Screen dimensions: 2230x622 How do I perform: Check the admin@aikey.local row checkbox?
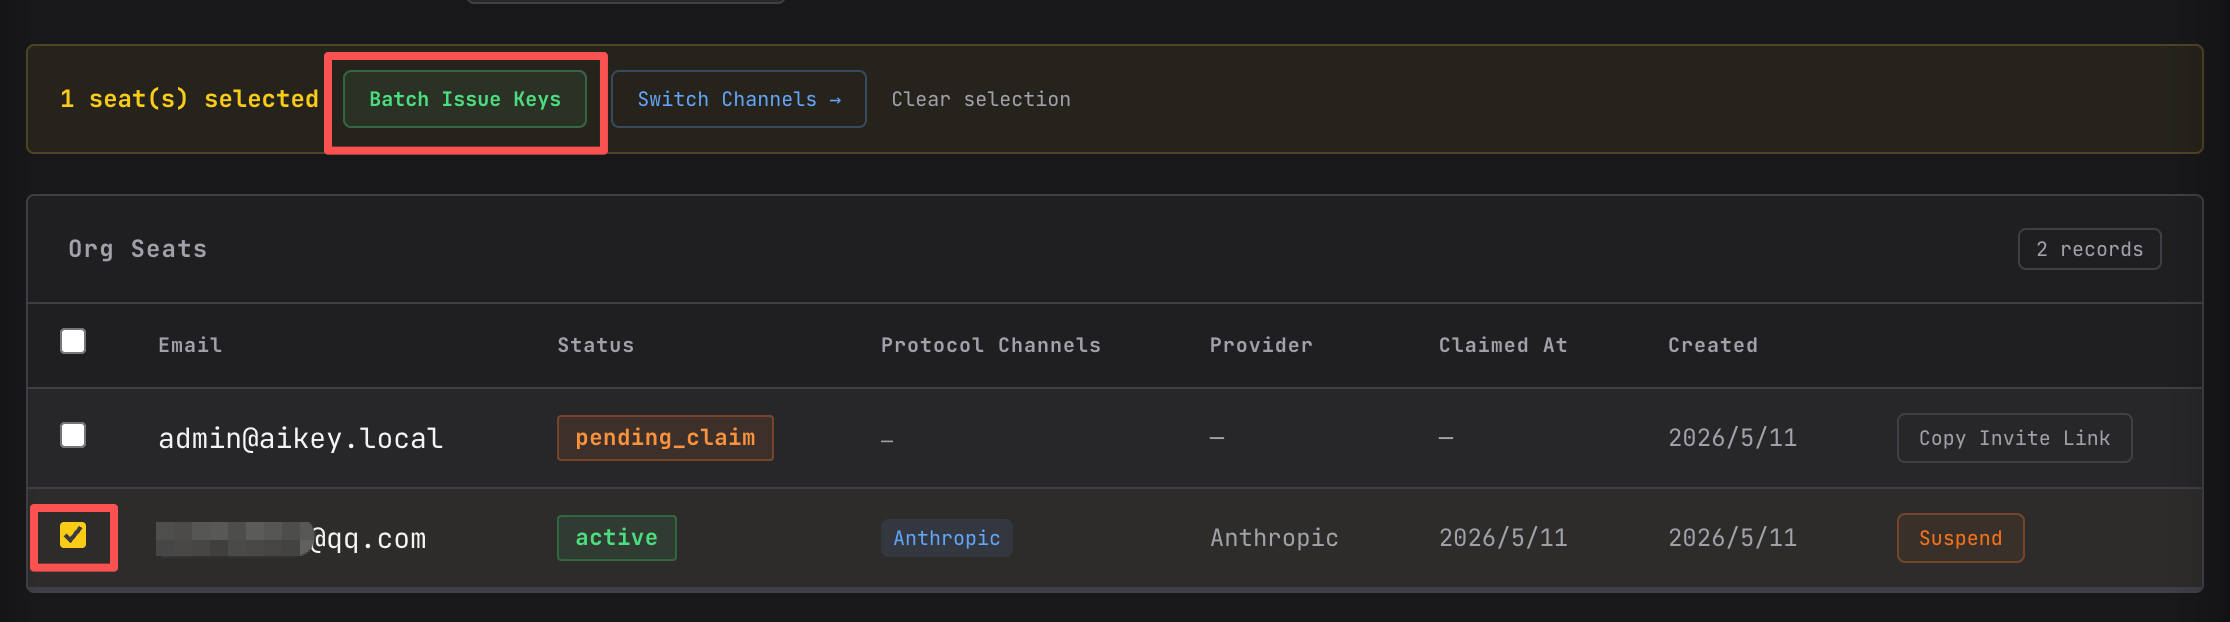click(x=73, y=435)
